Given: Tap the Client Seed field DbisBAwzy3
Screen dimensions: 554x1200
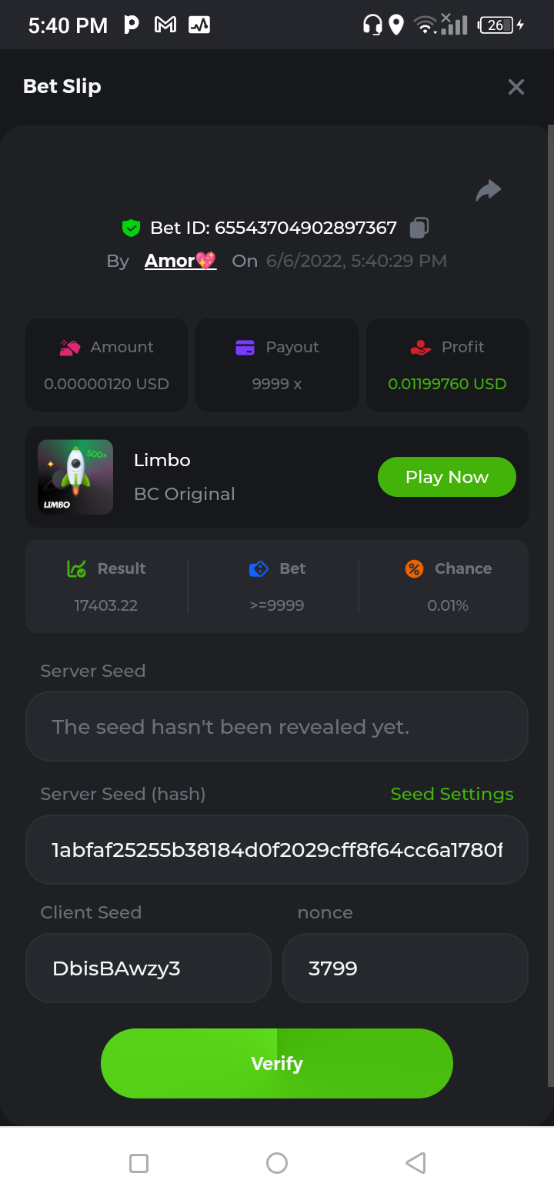Looking at the screenshot, I should pyautogui.click(x=148, y=968).
